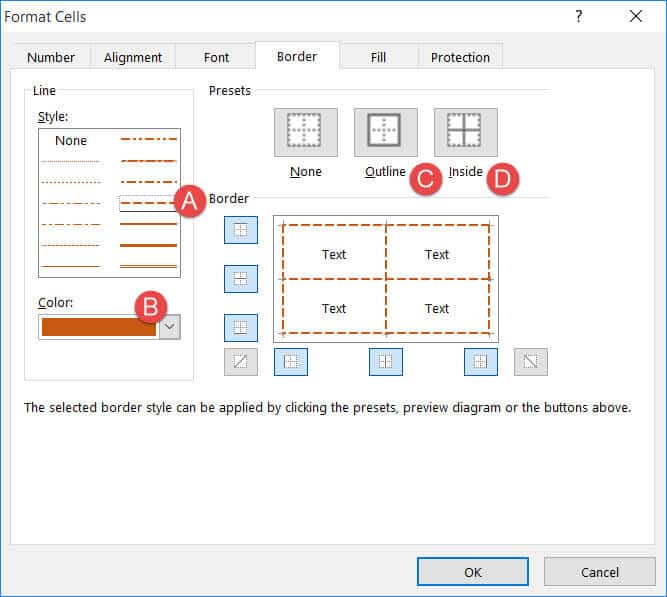Toggle the left border button
This screenshot has height=597, width=667.
click(x=291, y=362)
